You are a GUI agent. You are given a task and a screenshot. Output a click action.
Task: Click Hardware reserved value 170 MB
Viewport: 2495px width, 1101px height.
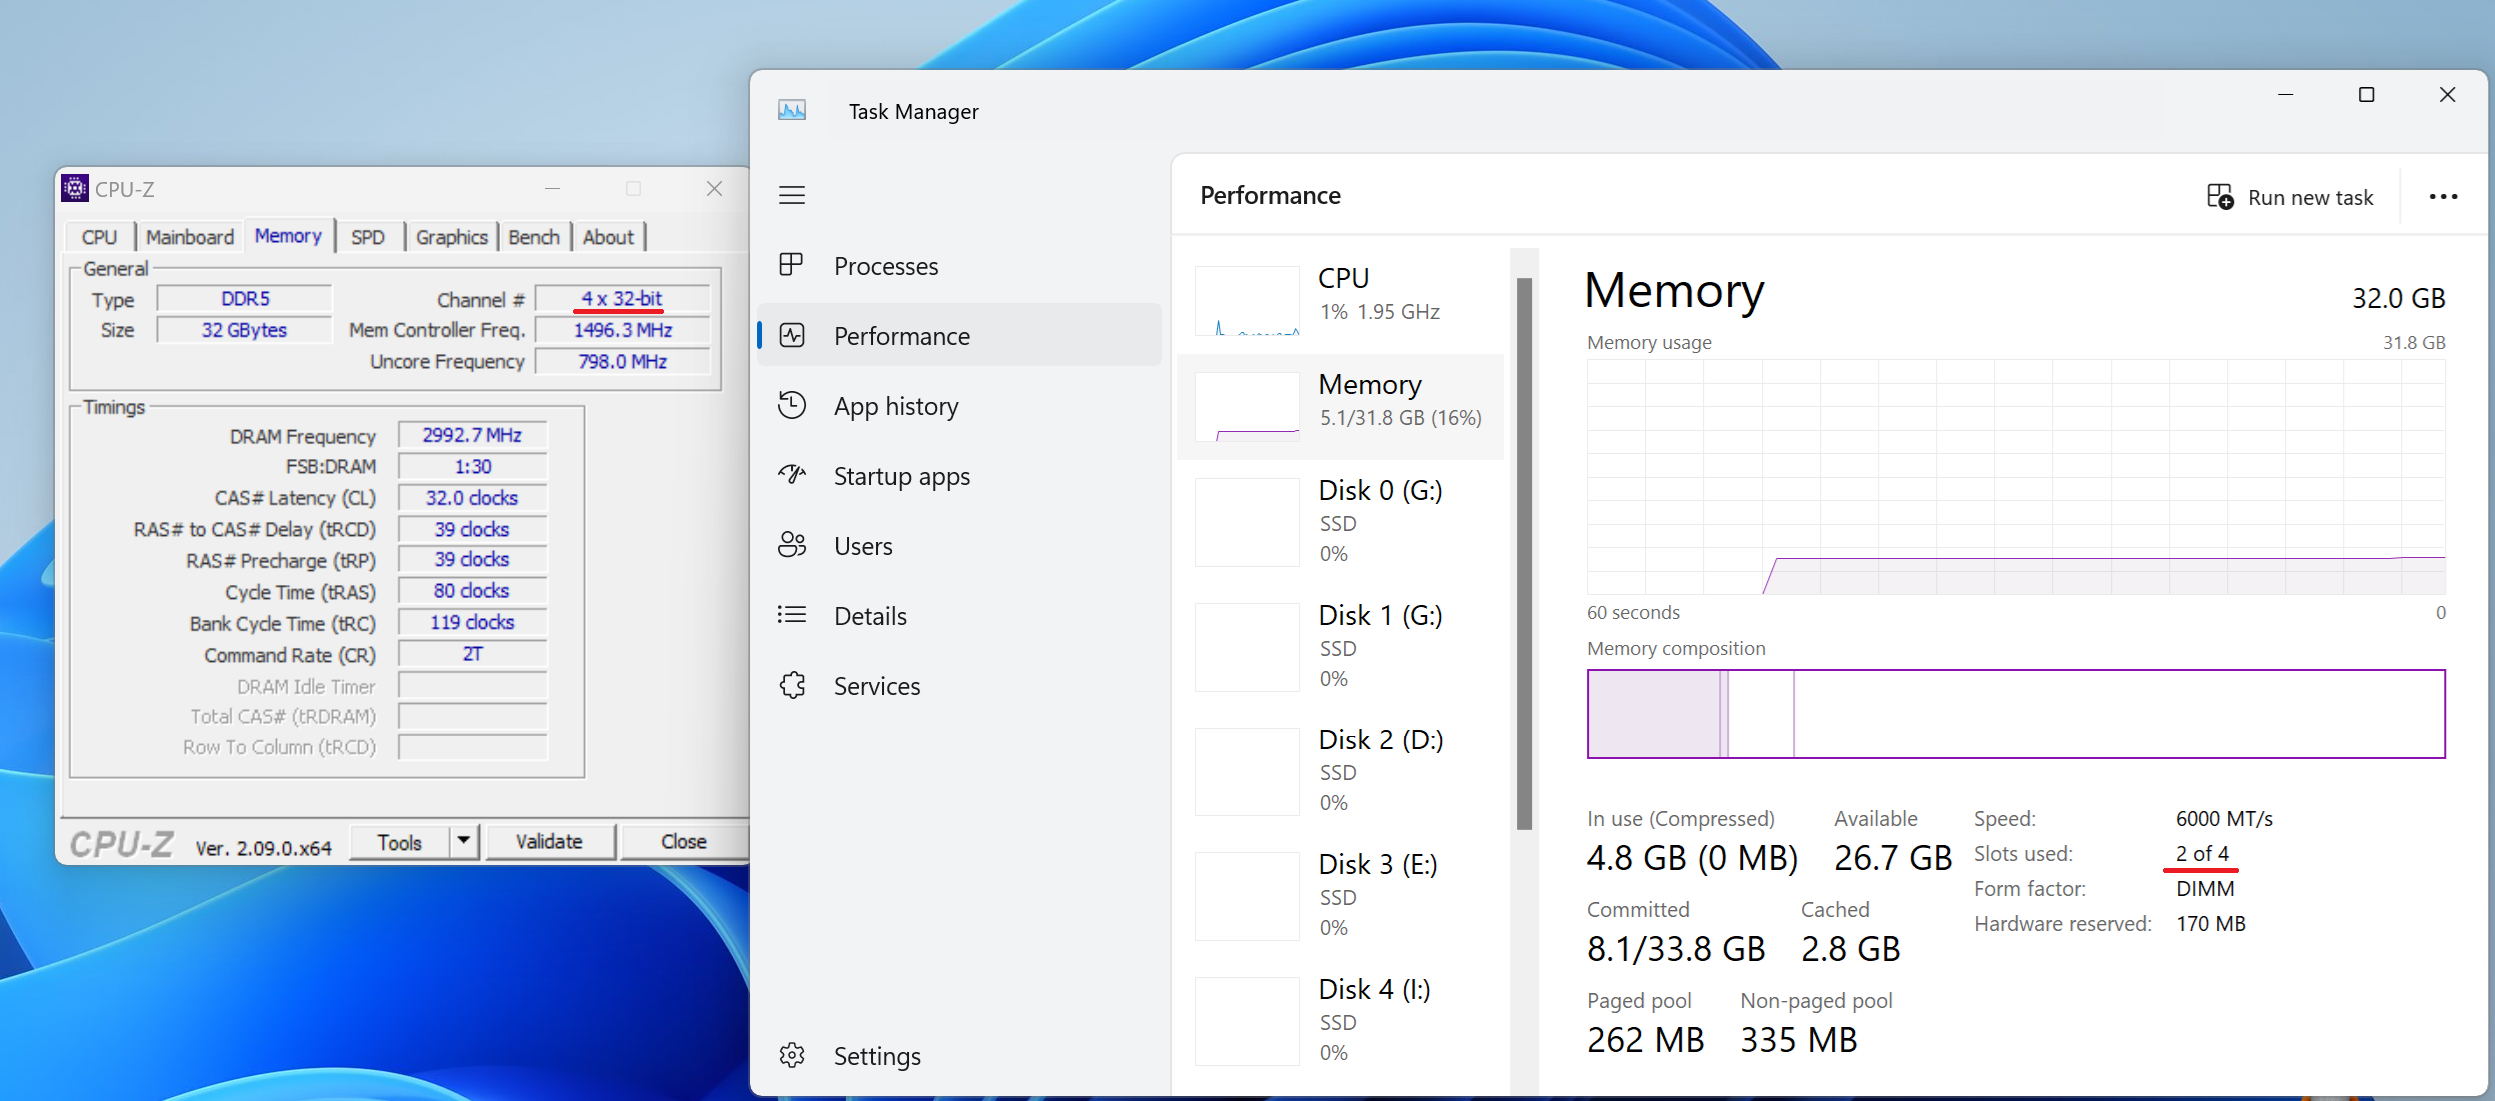(2211, 923)
